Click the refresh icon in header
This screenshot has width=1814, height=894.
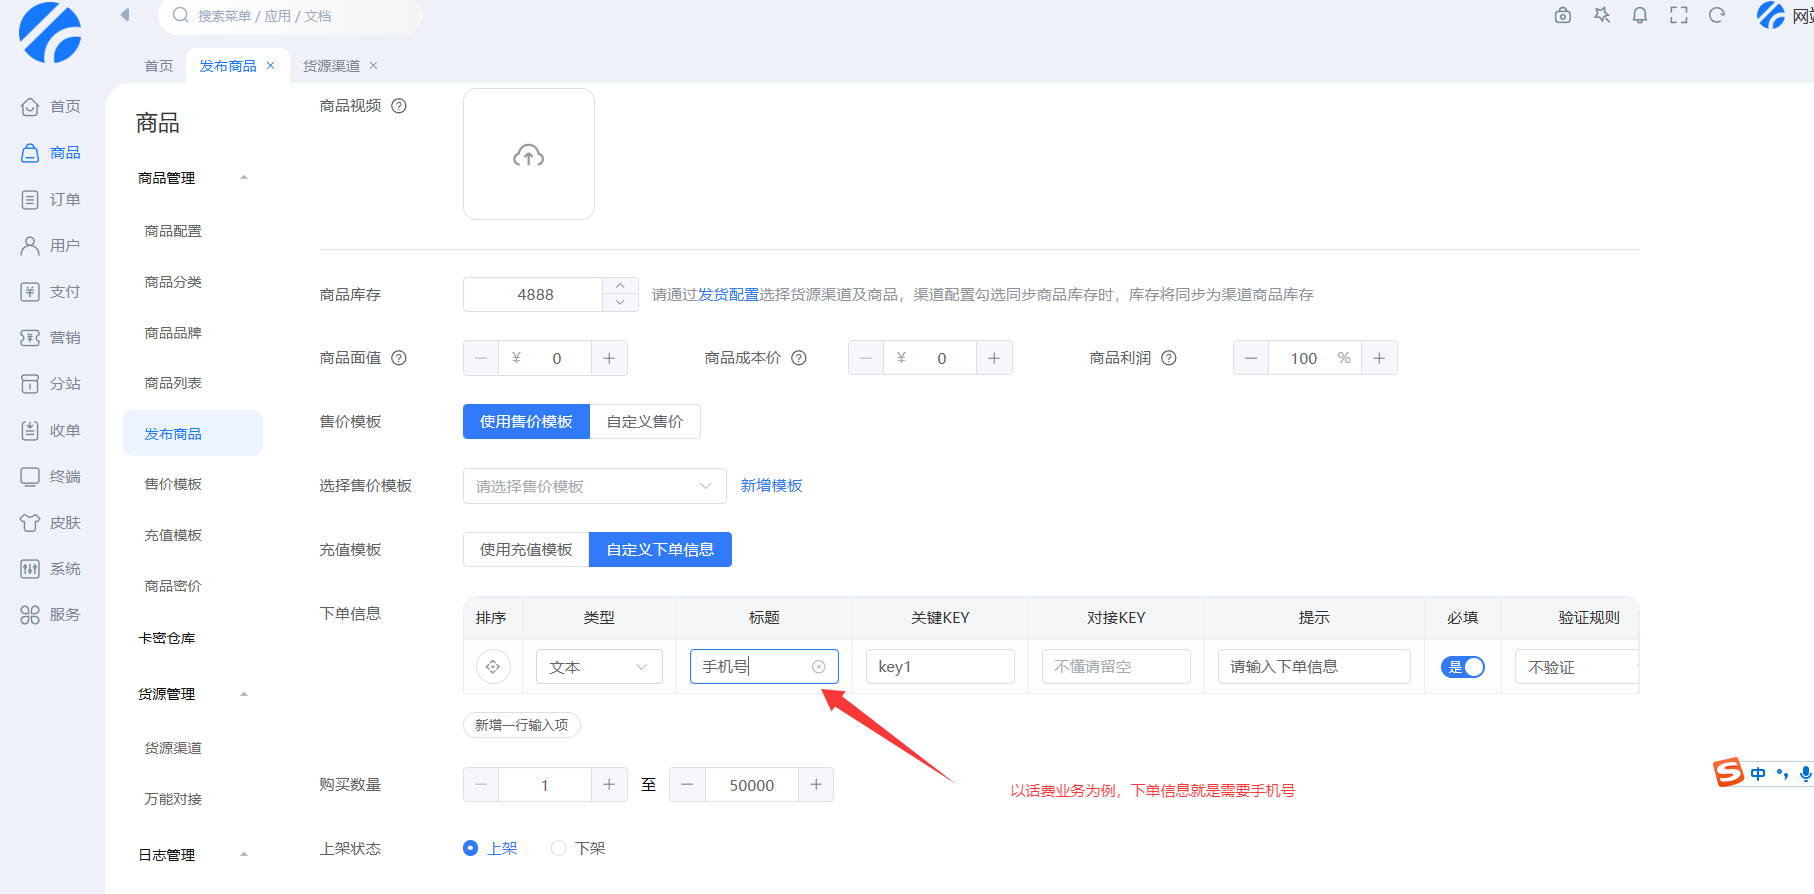pyautogui.click(x=1717, y=15)
